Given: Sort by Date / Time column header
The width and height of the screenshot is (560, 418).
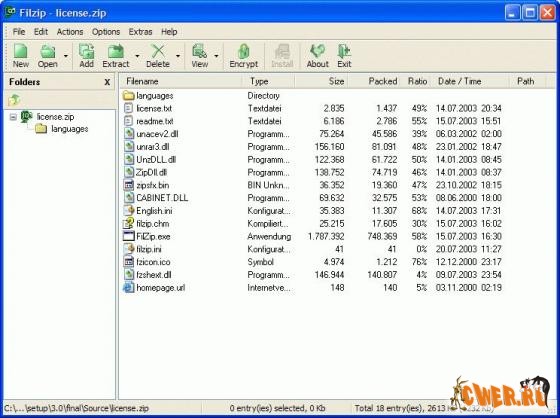Looking at the screenshot, I should click(x=471, y=81).
